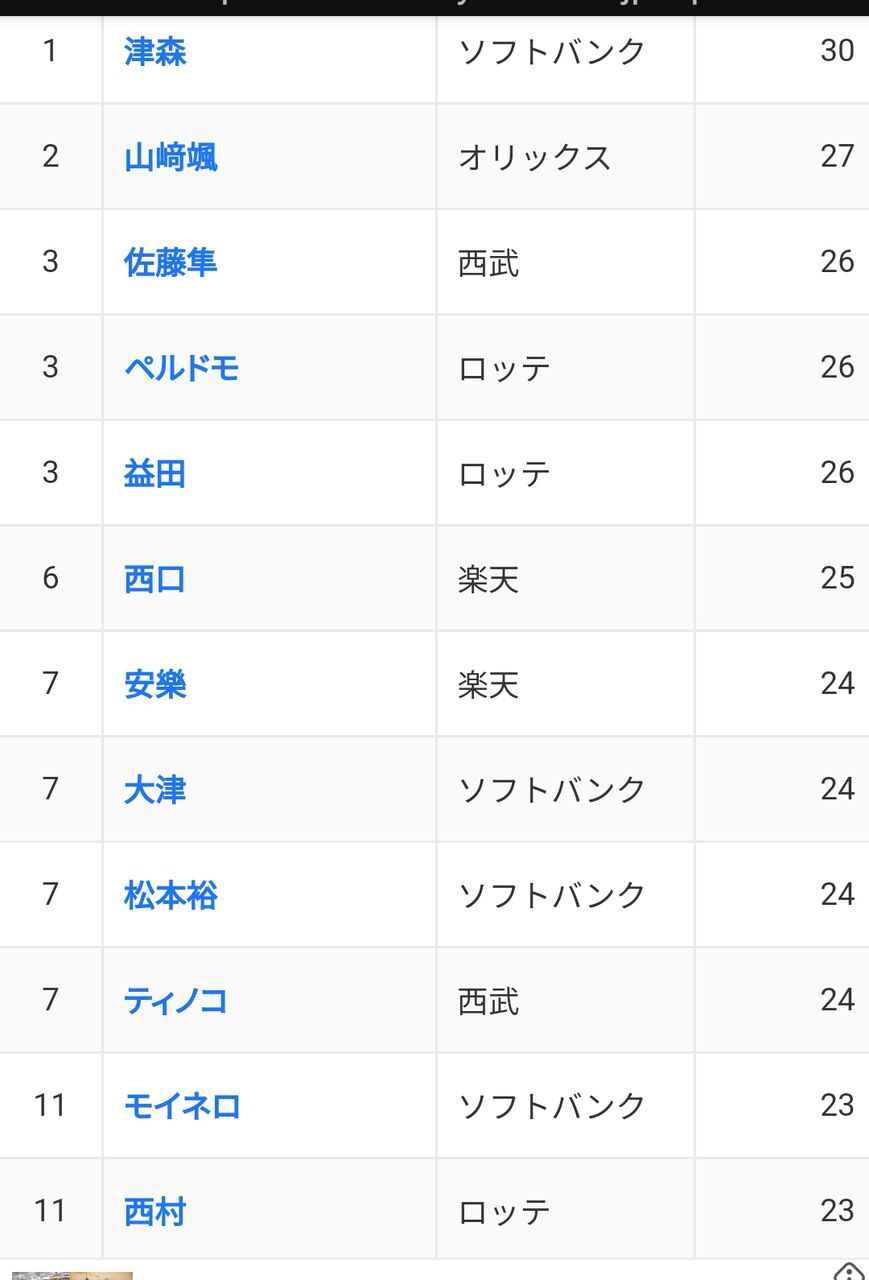
Task: Open the 益田 player page link
Action: [155, 474]
